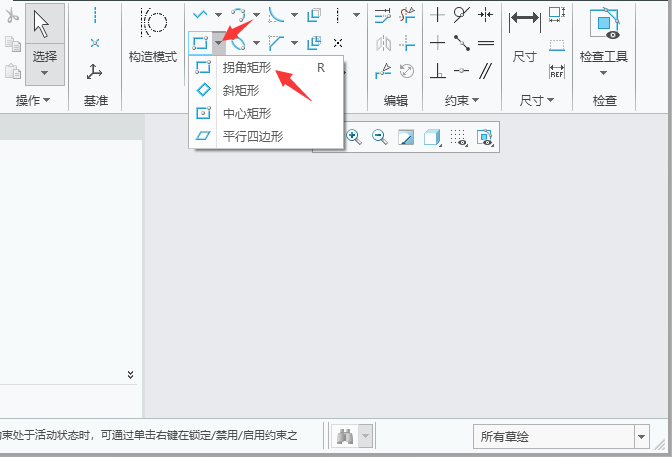Image resolution: width=672 pixels, height=457 pixels.
Task: Click Zoom In on graphics toolbar
Action: (x=354, y=137)
